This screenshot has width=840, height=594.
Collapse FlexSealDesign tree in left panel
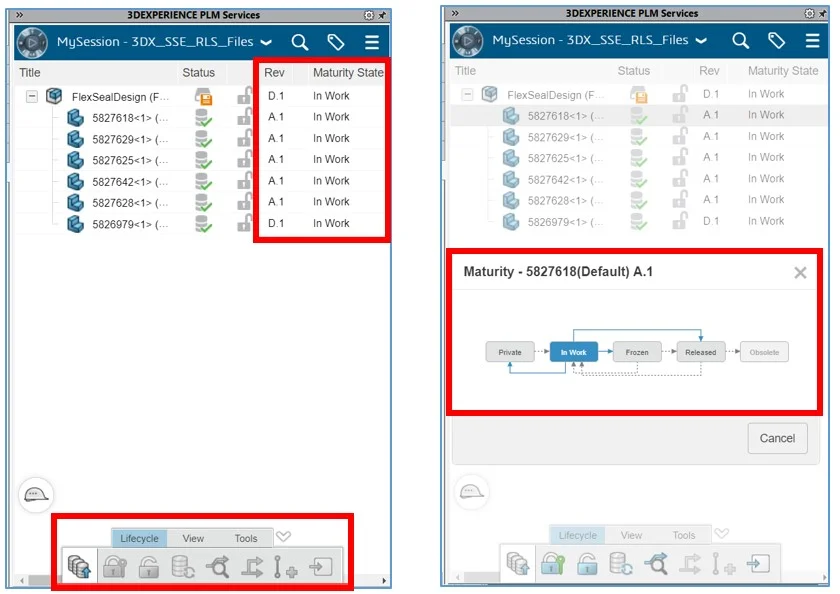[x=32, y=96]
